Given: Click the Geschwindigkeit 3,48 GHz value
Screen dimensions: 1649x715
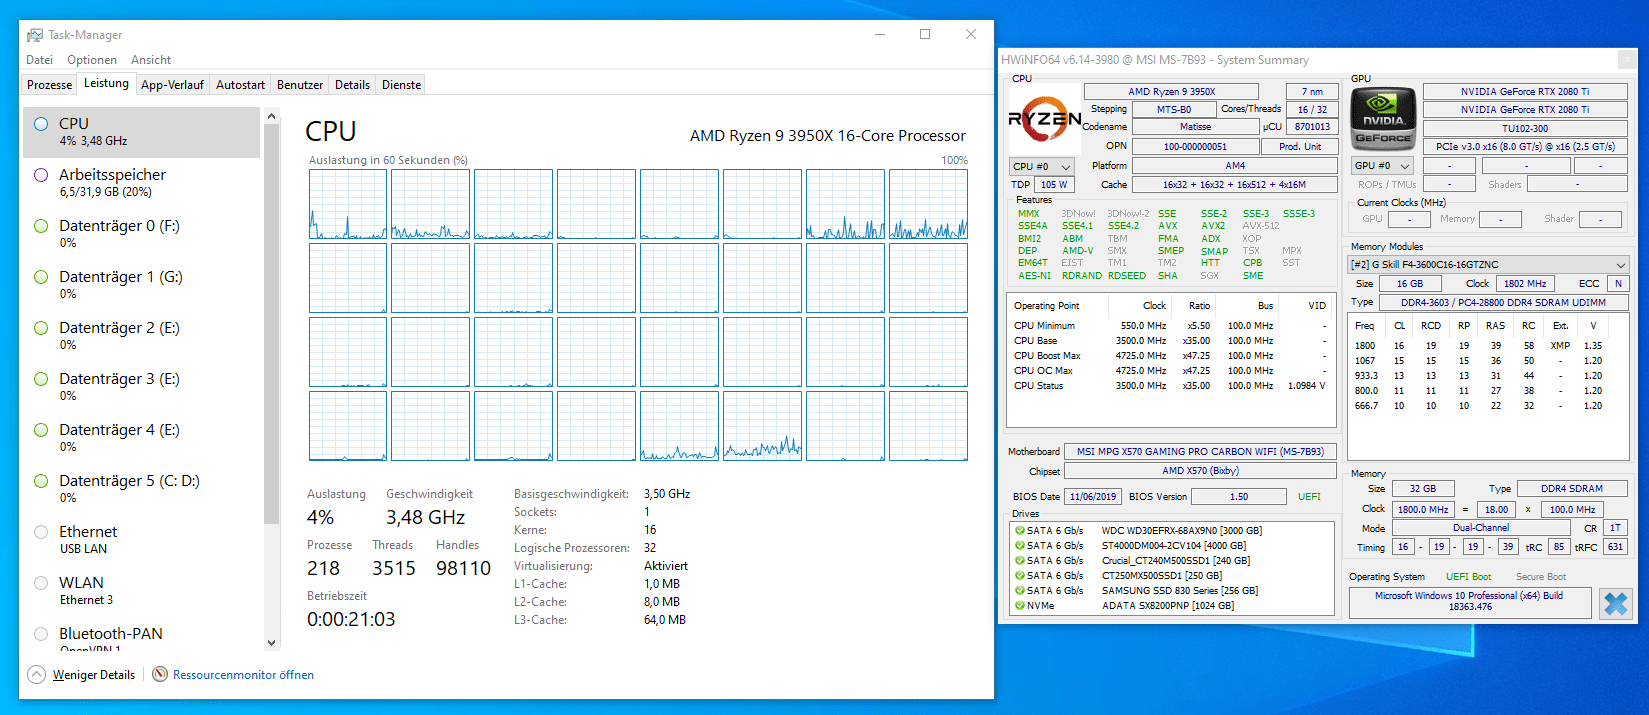Looking at the screenshot, I should 426,517.
